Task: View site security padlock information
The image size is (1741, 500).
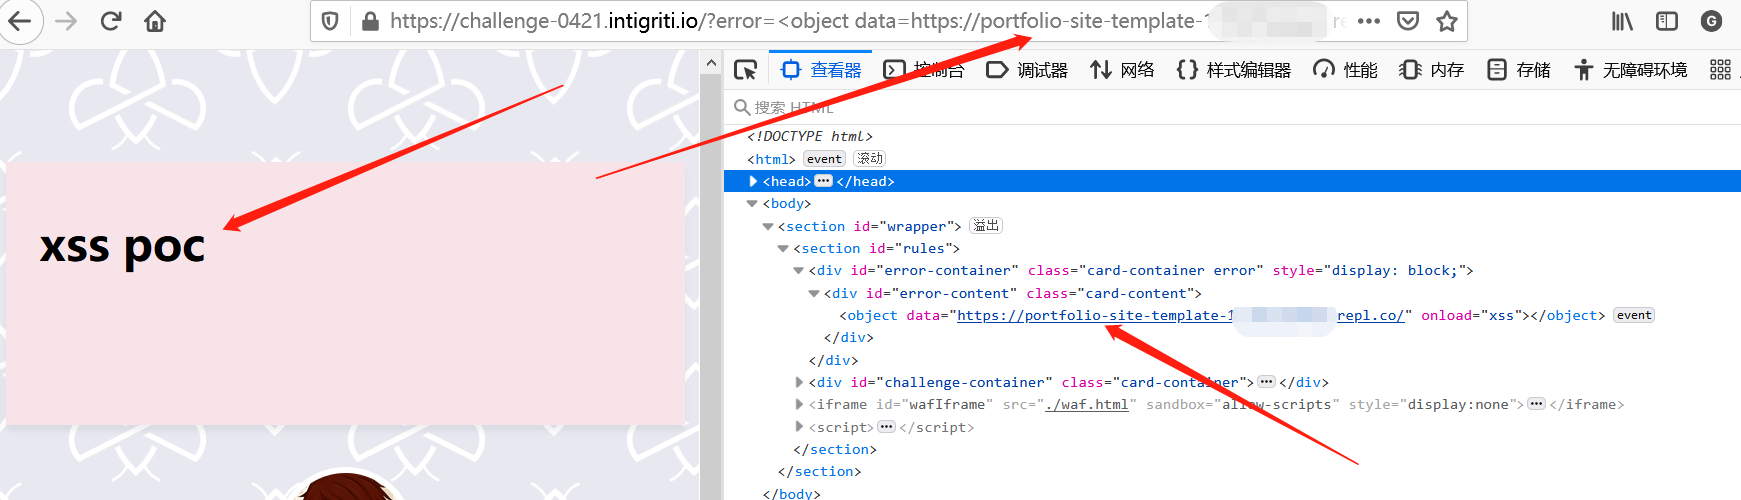Action: (369, 21)
